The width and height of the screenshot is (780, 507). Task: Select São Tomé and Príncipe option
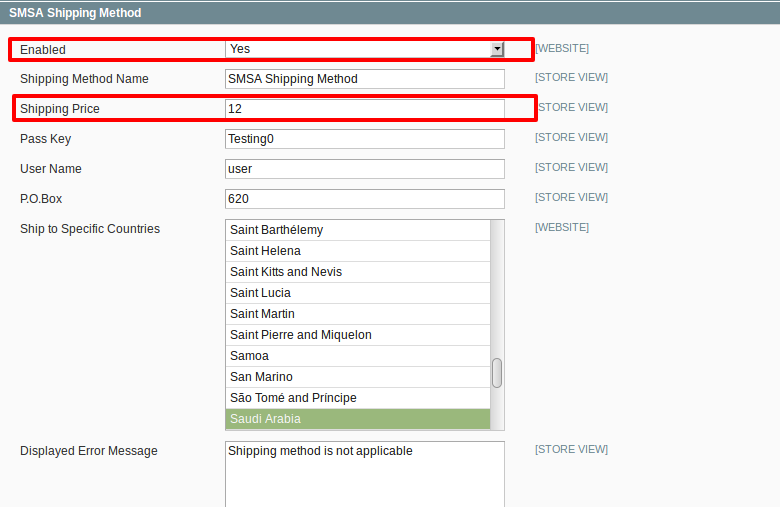358,398
